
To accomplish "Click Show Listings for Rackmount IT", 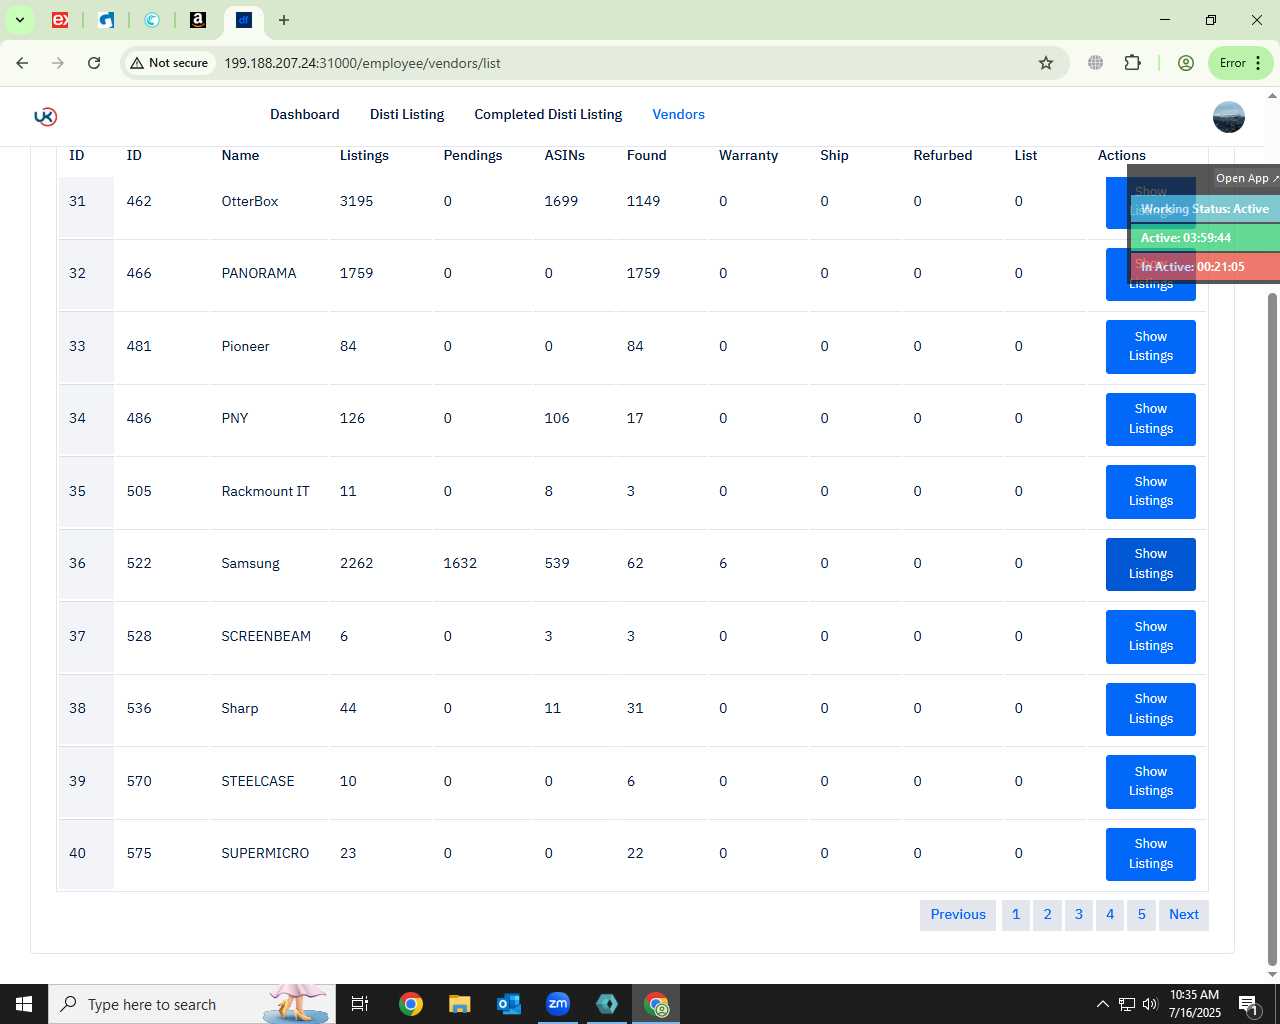I will (x=1151, y=491).
